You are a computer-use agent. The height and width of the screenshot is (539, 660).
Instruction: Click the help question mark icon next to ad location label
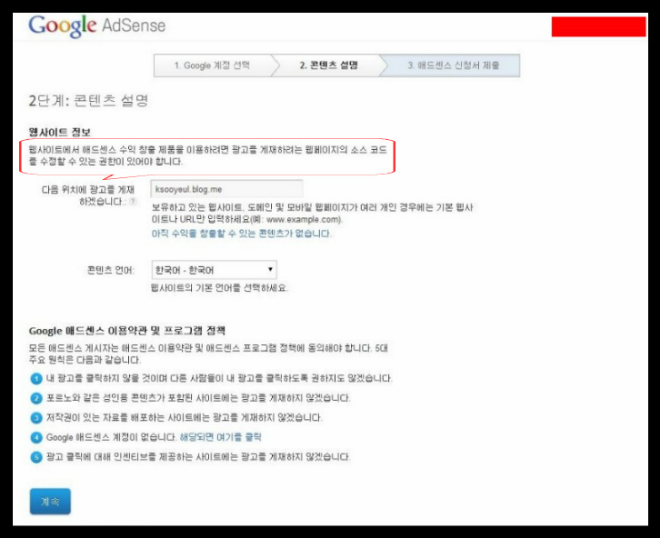[x=133, y=202]
